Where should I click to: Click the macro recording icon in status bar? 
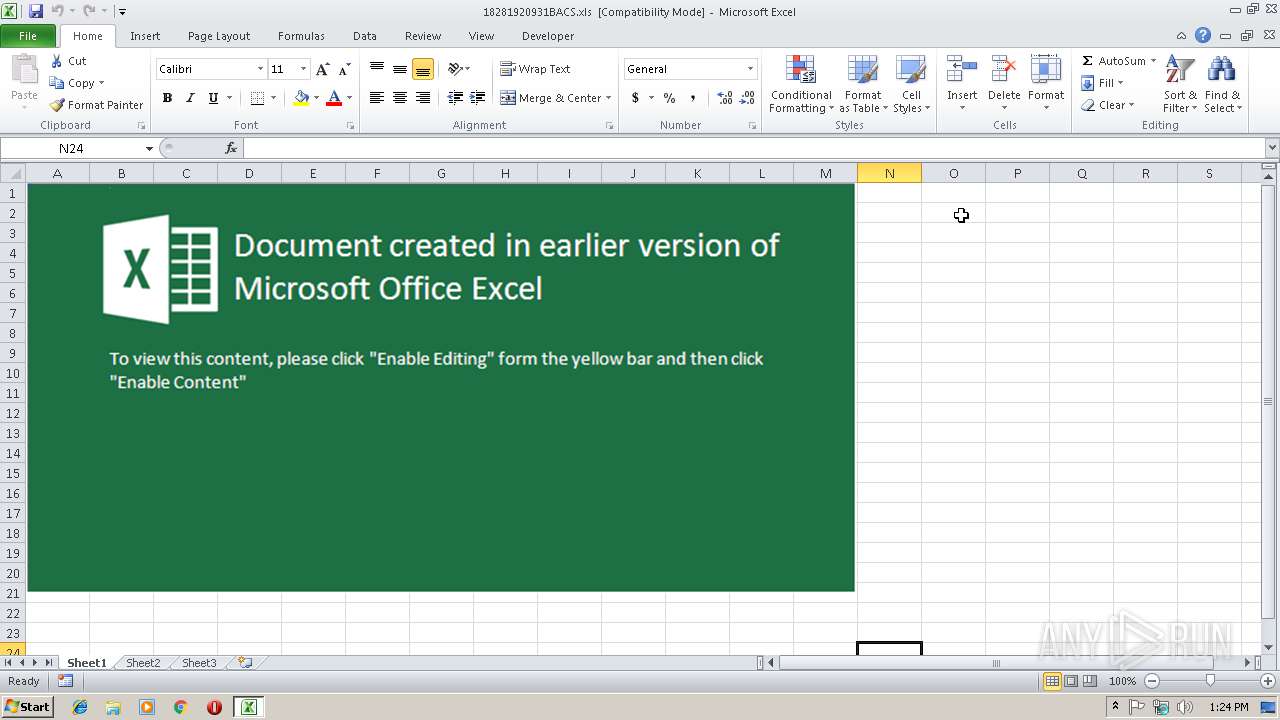click(65, 681)
